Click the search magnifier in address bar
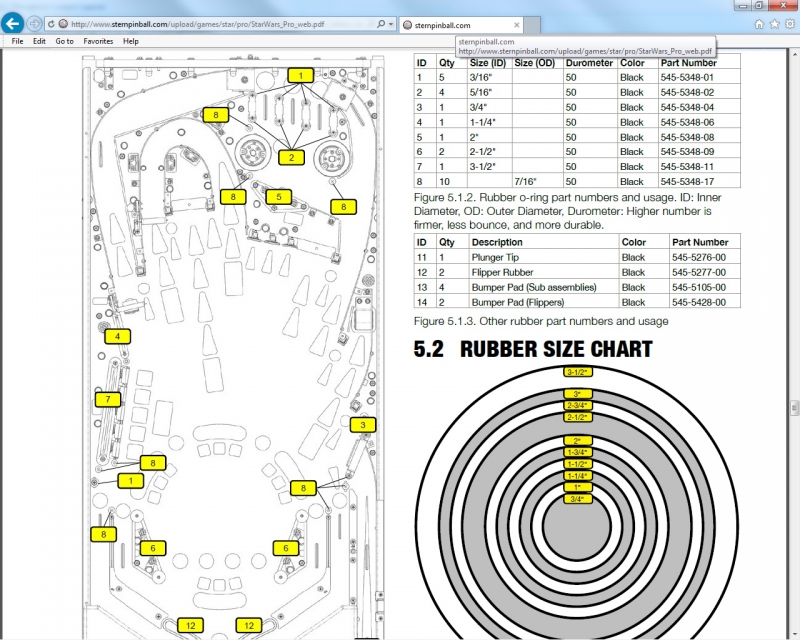 pos(381,24)
